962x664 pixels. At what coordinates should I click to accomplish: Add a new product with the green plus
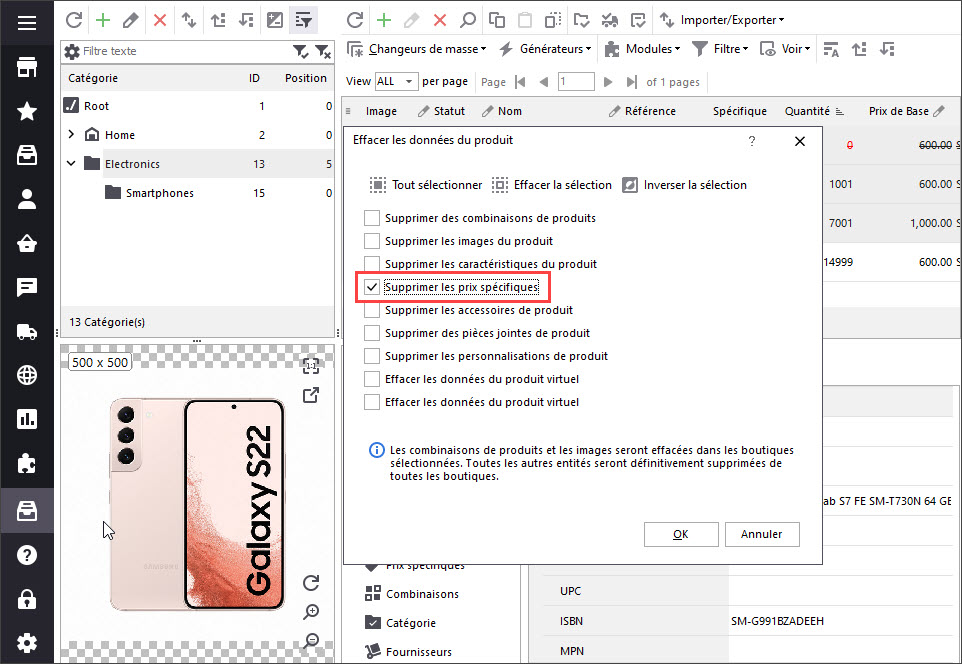tap(383, 20)
